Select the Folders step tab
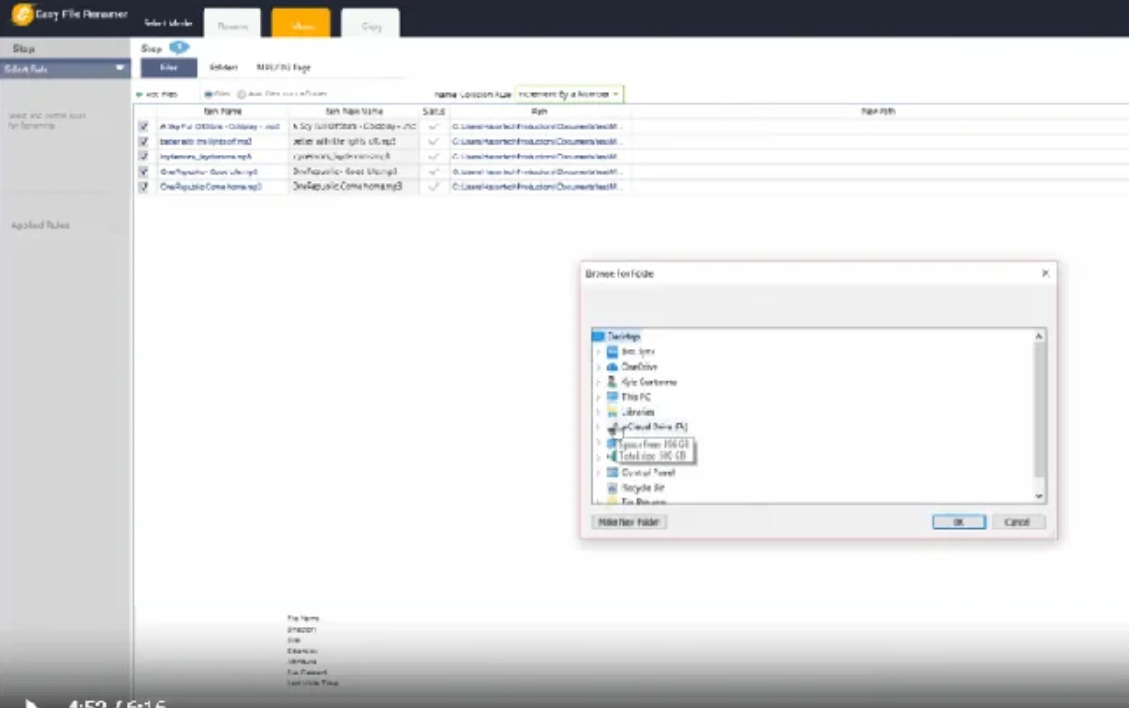1129x708 pixels. 223,68
